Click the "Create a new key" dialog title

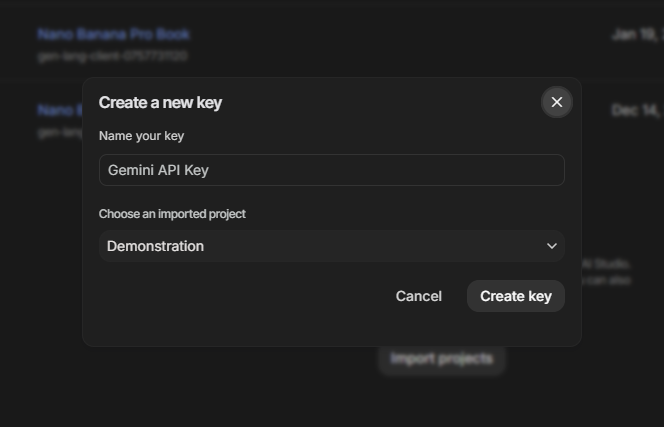(160, 102)
